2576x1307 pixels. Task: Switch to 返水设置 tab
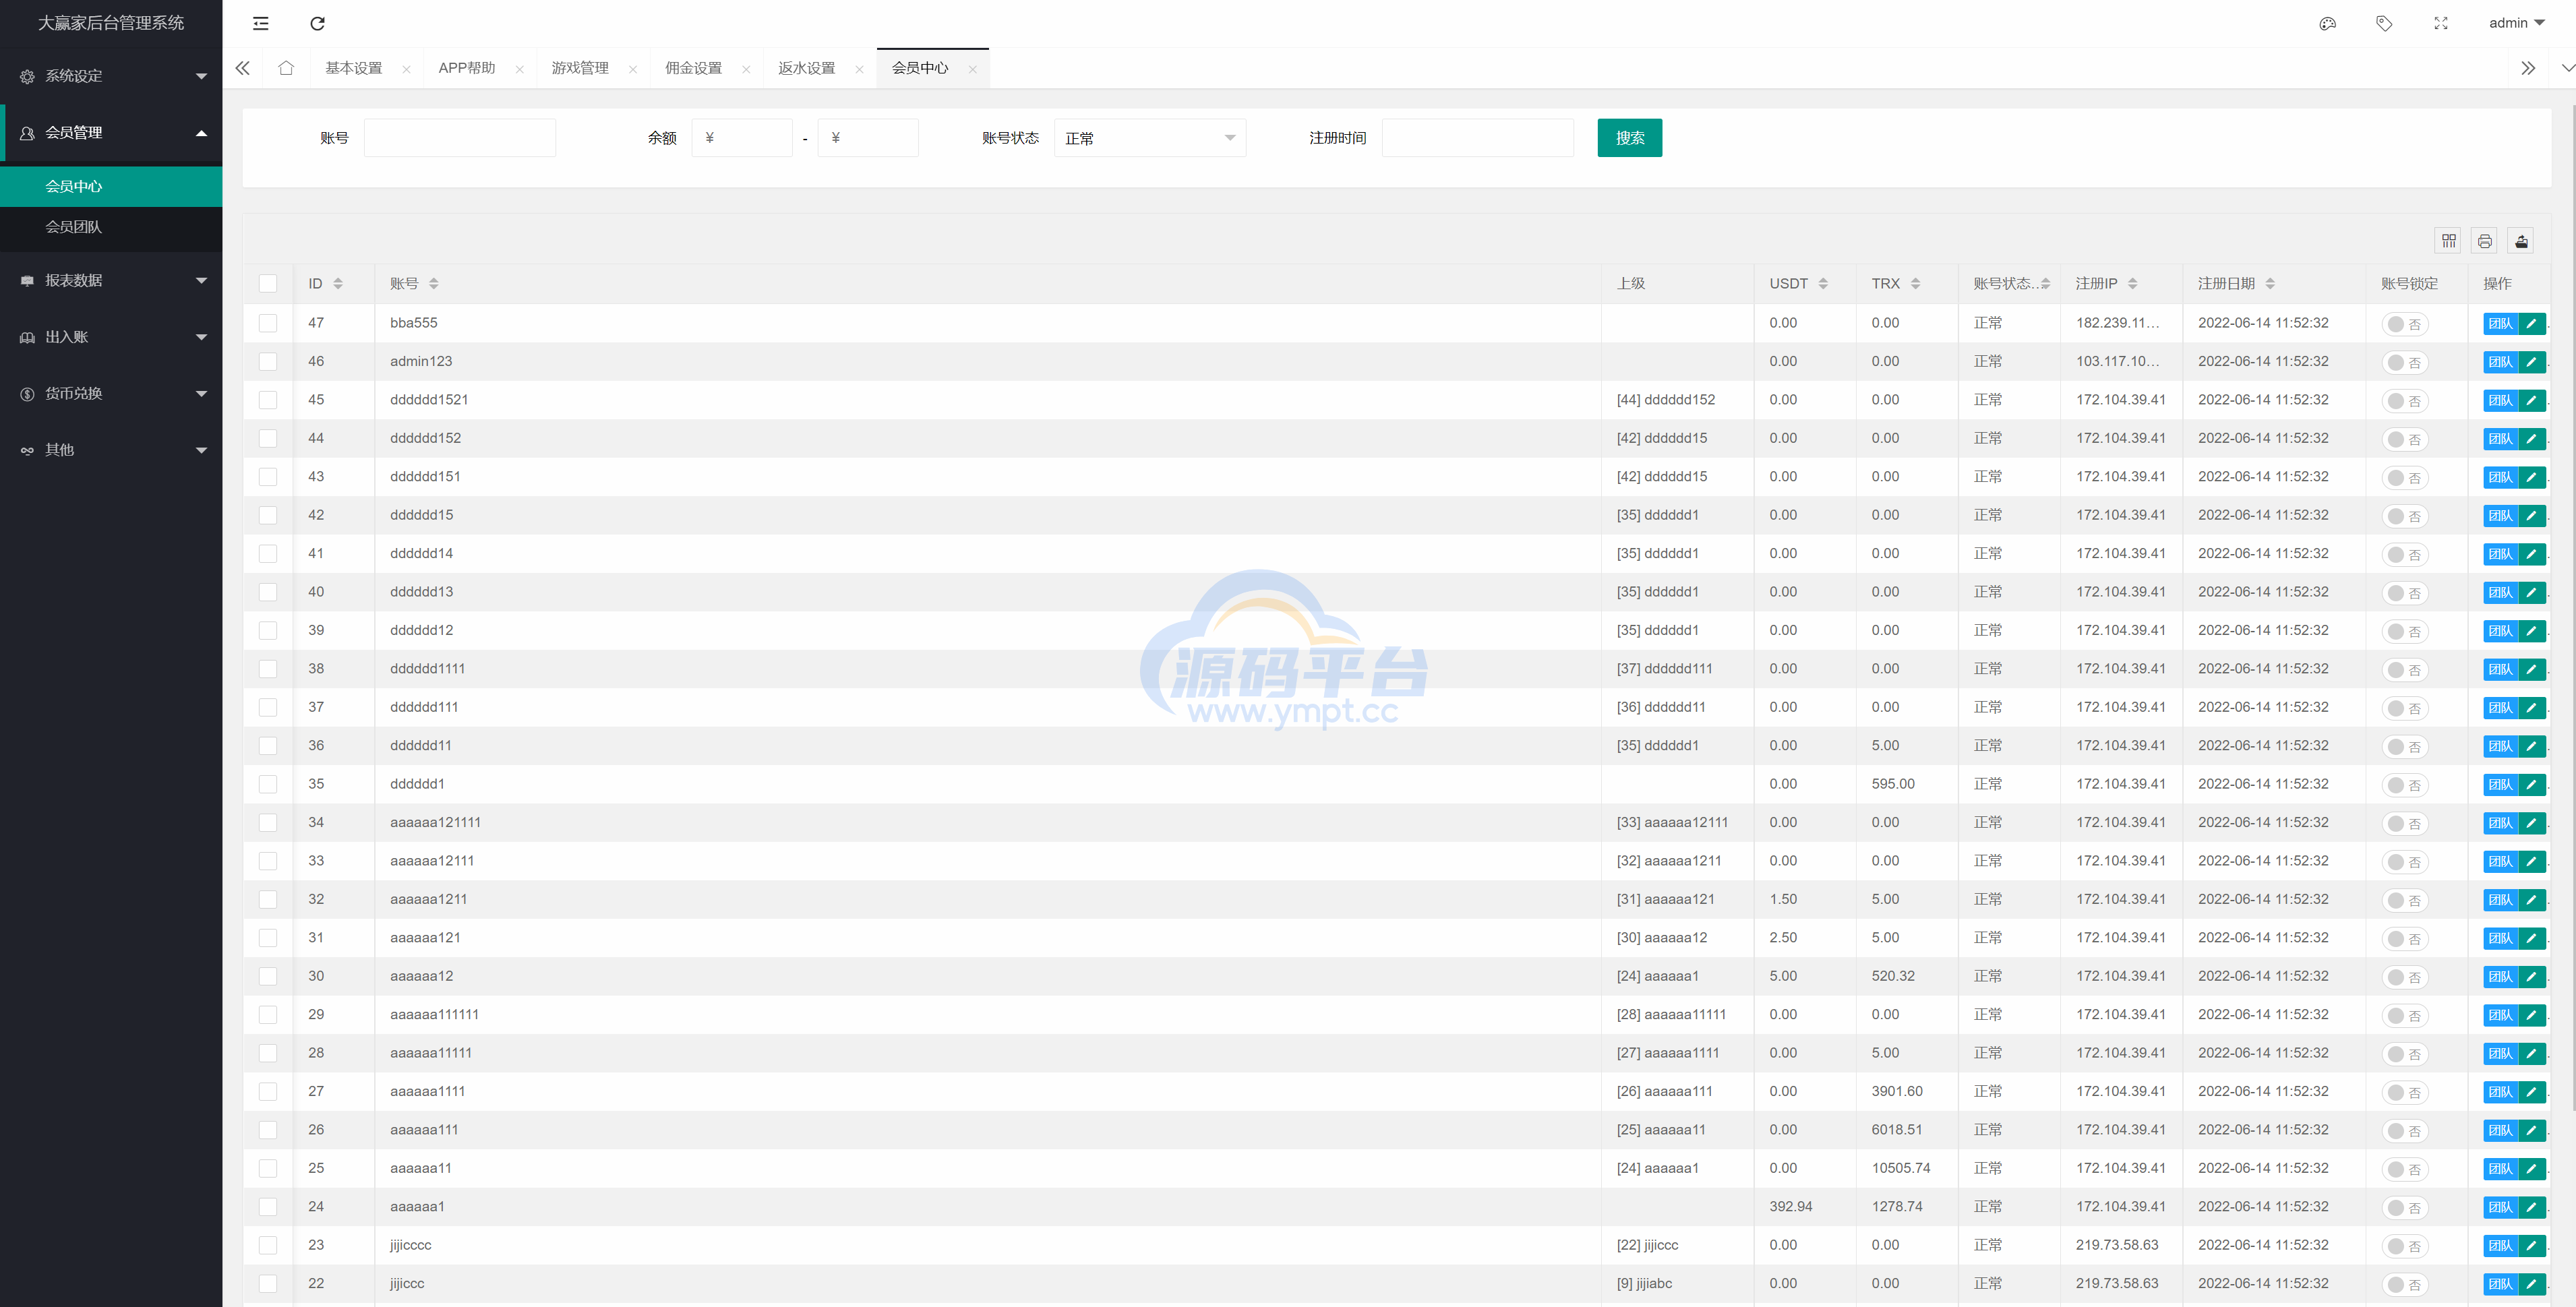click(807, 68)
